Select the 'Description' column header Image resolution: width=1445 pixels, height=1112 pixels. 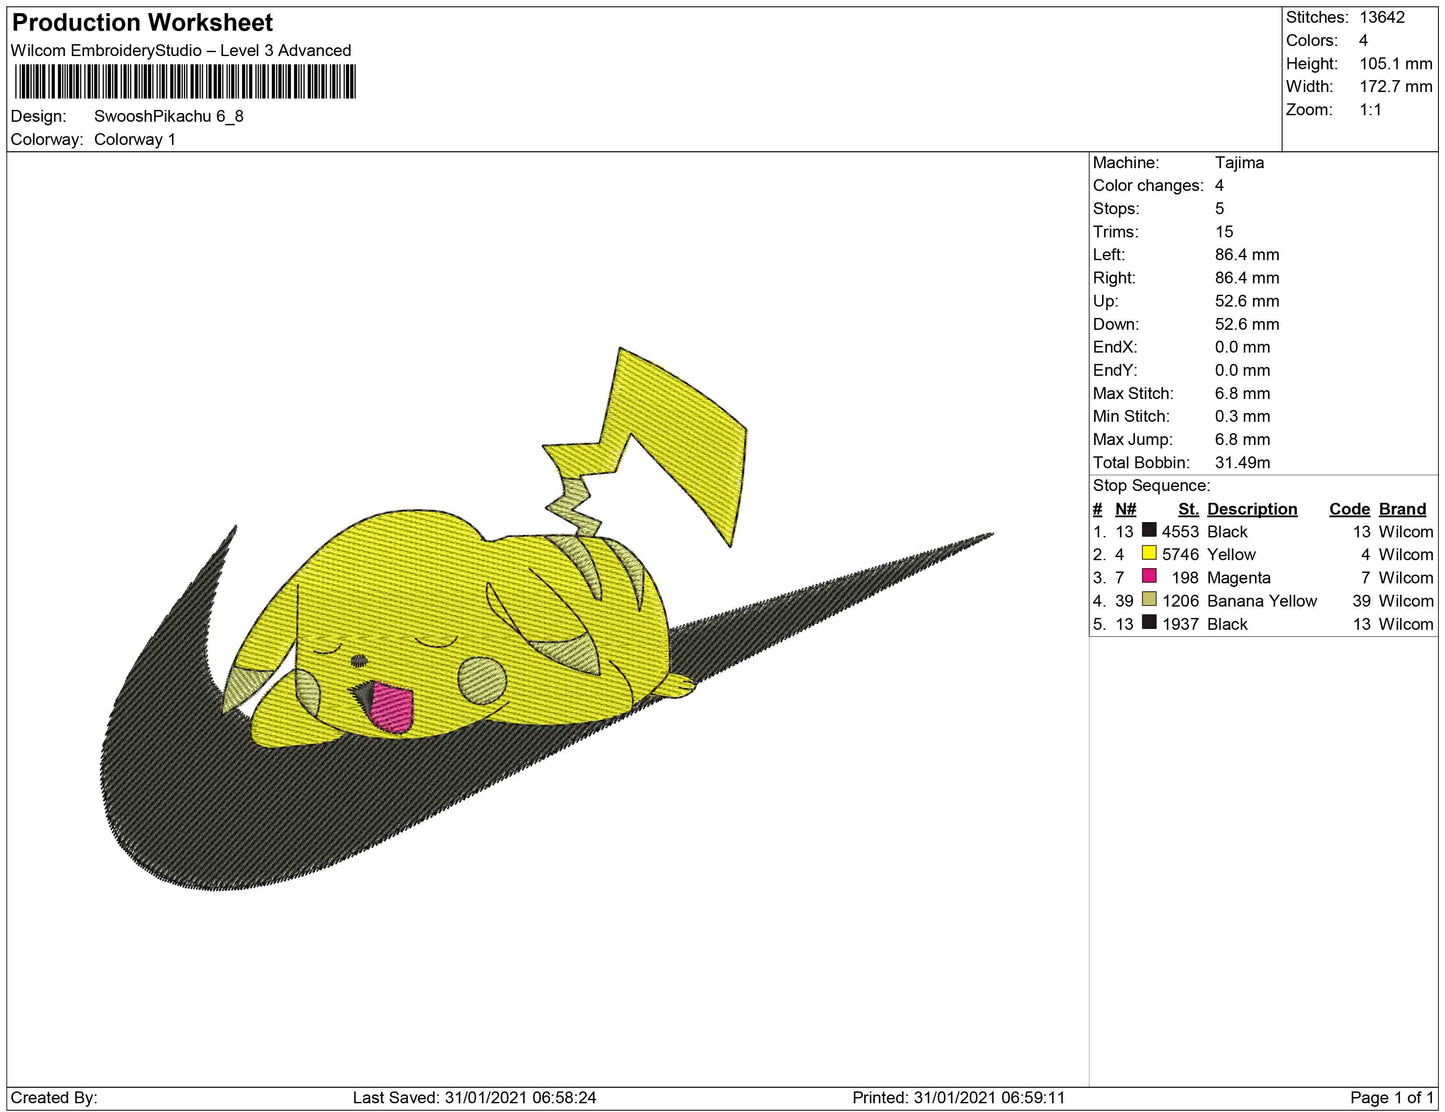click(x=1252, y=509)
